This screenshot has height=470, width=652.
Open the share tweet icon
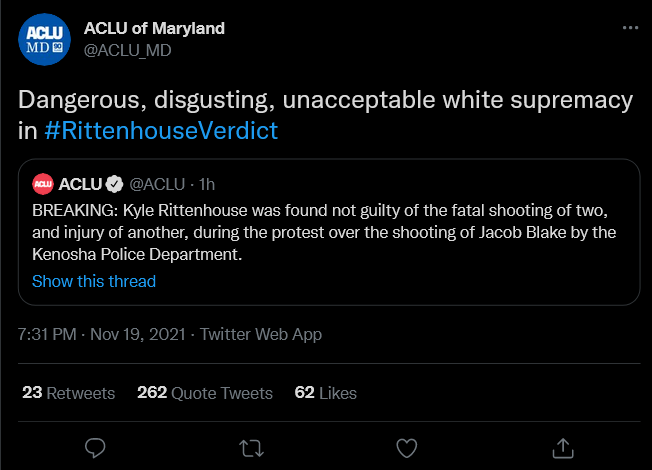(x=562, y=446)
